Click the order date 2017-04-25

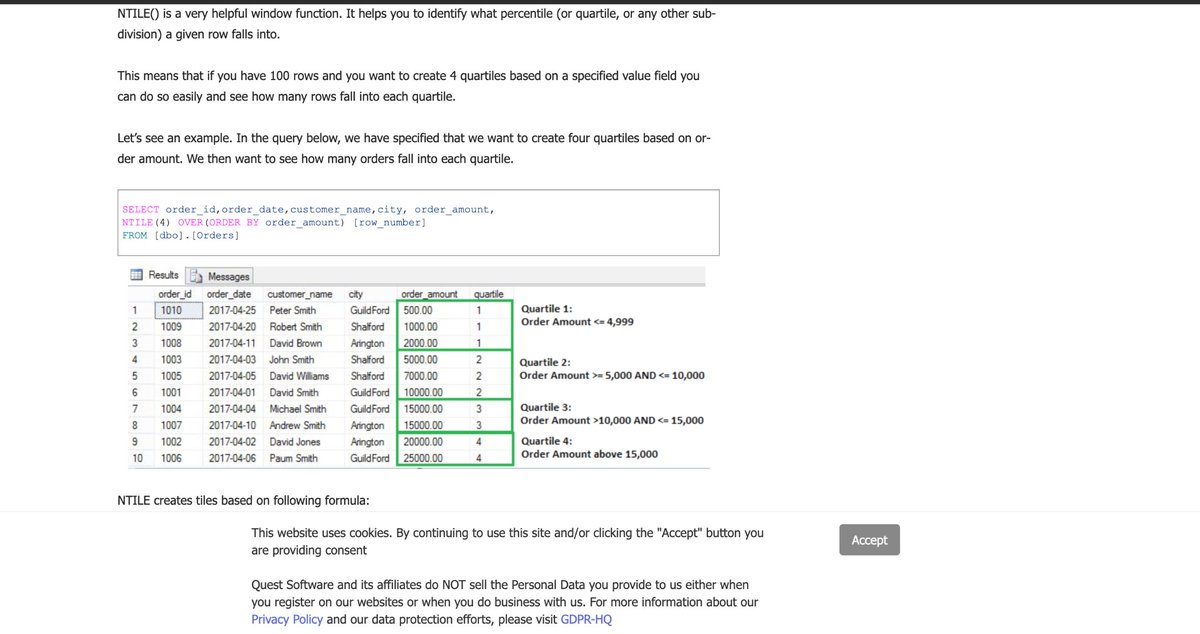(232, 311)
